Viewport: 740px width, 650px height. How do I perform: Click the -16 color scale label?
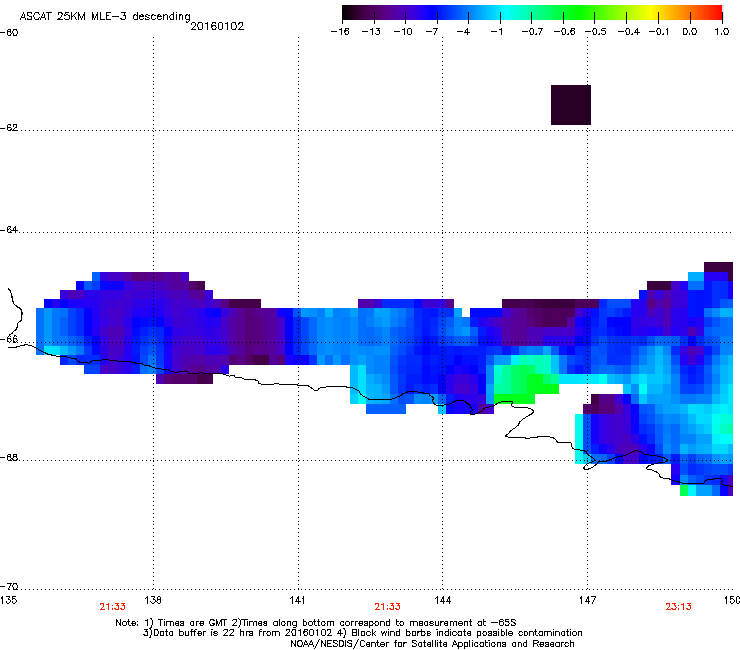pos(340,32)
